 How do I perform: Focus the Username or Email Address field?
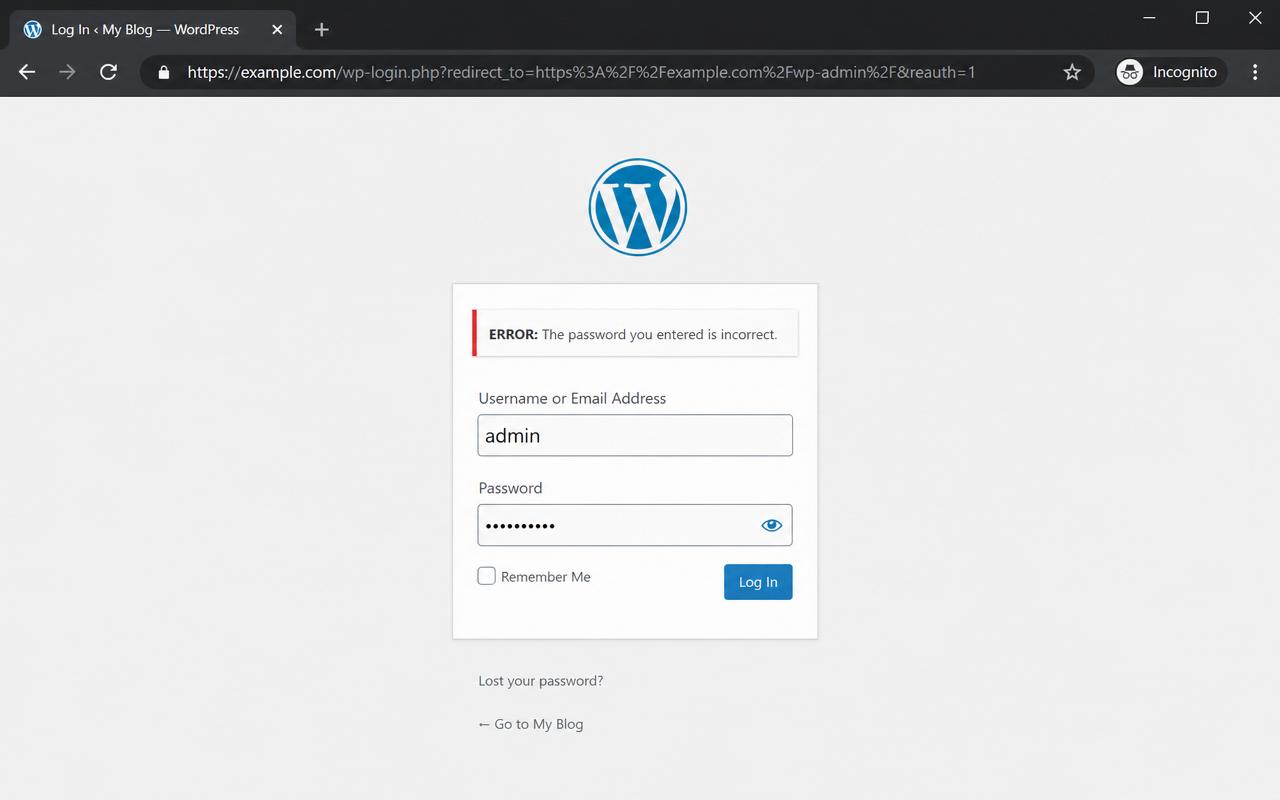[635, 436]
